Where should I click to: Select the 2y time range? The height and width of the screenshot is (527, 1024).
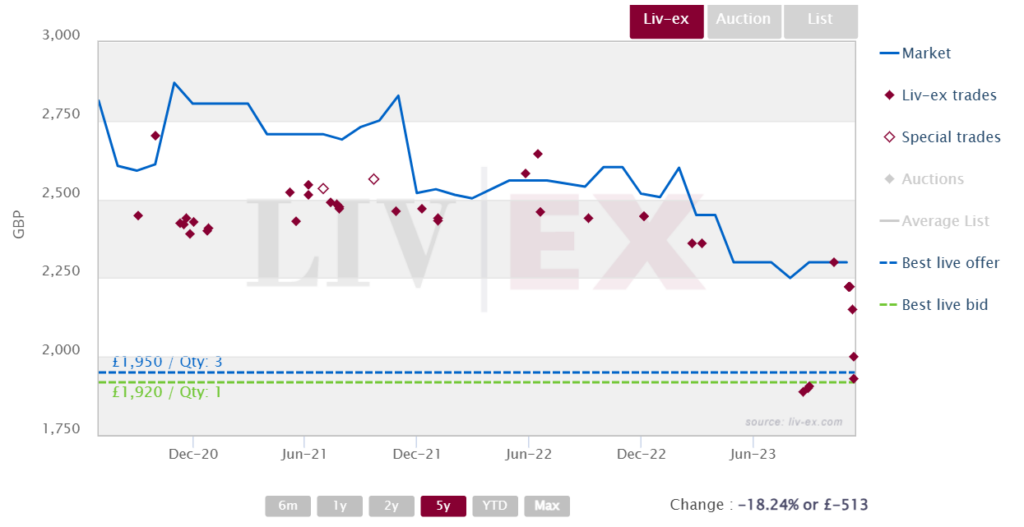pos(391,506)
